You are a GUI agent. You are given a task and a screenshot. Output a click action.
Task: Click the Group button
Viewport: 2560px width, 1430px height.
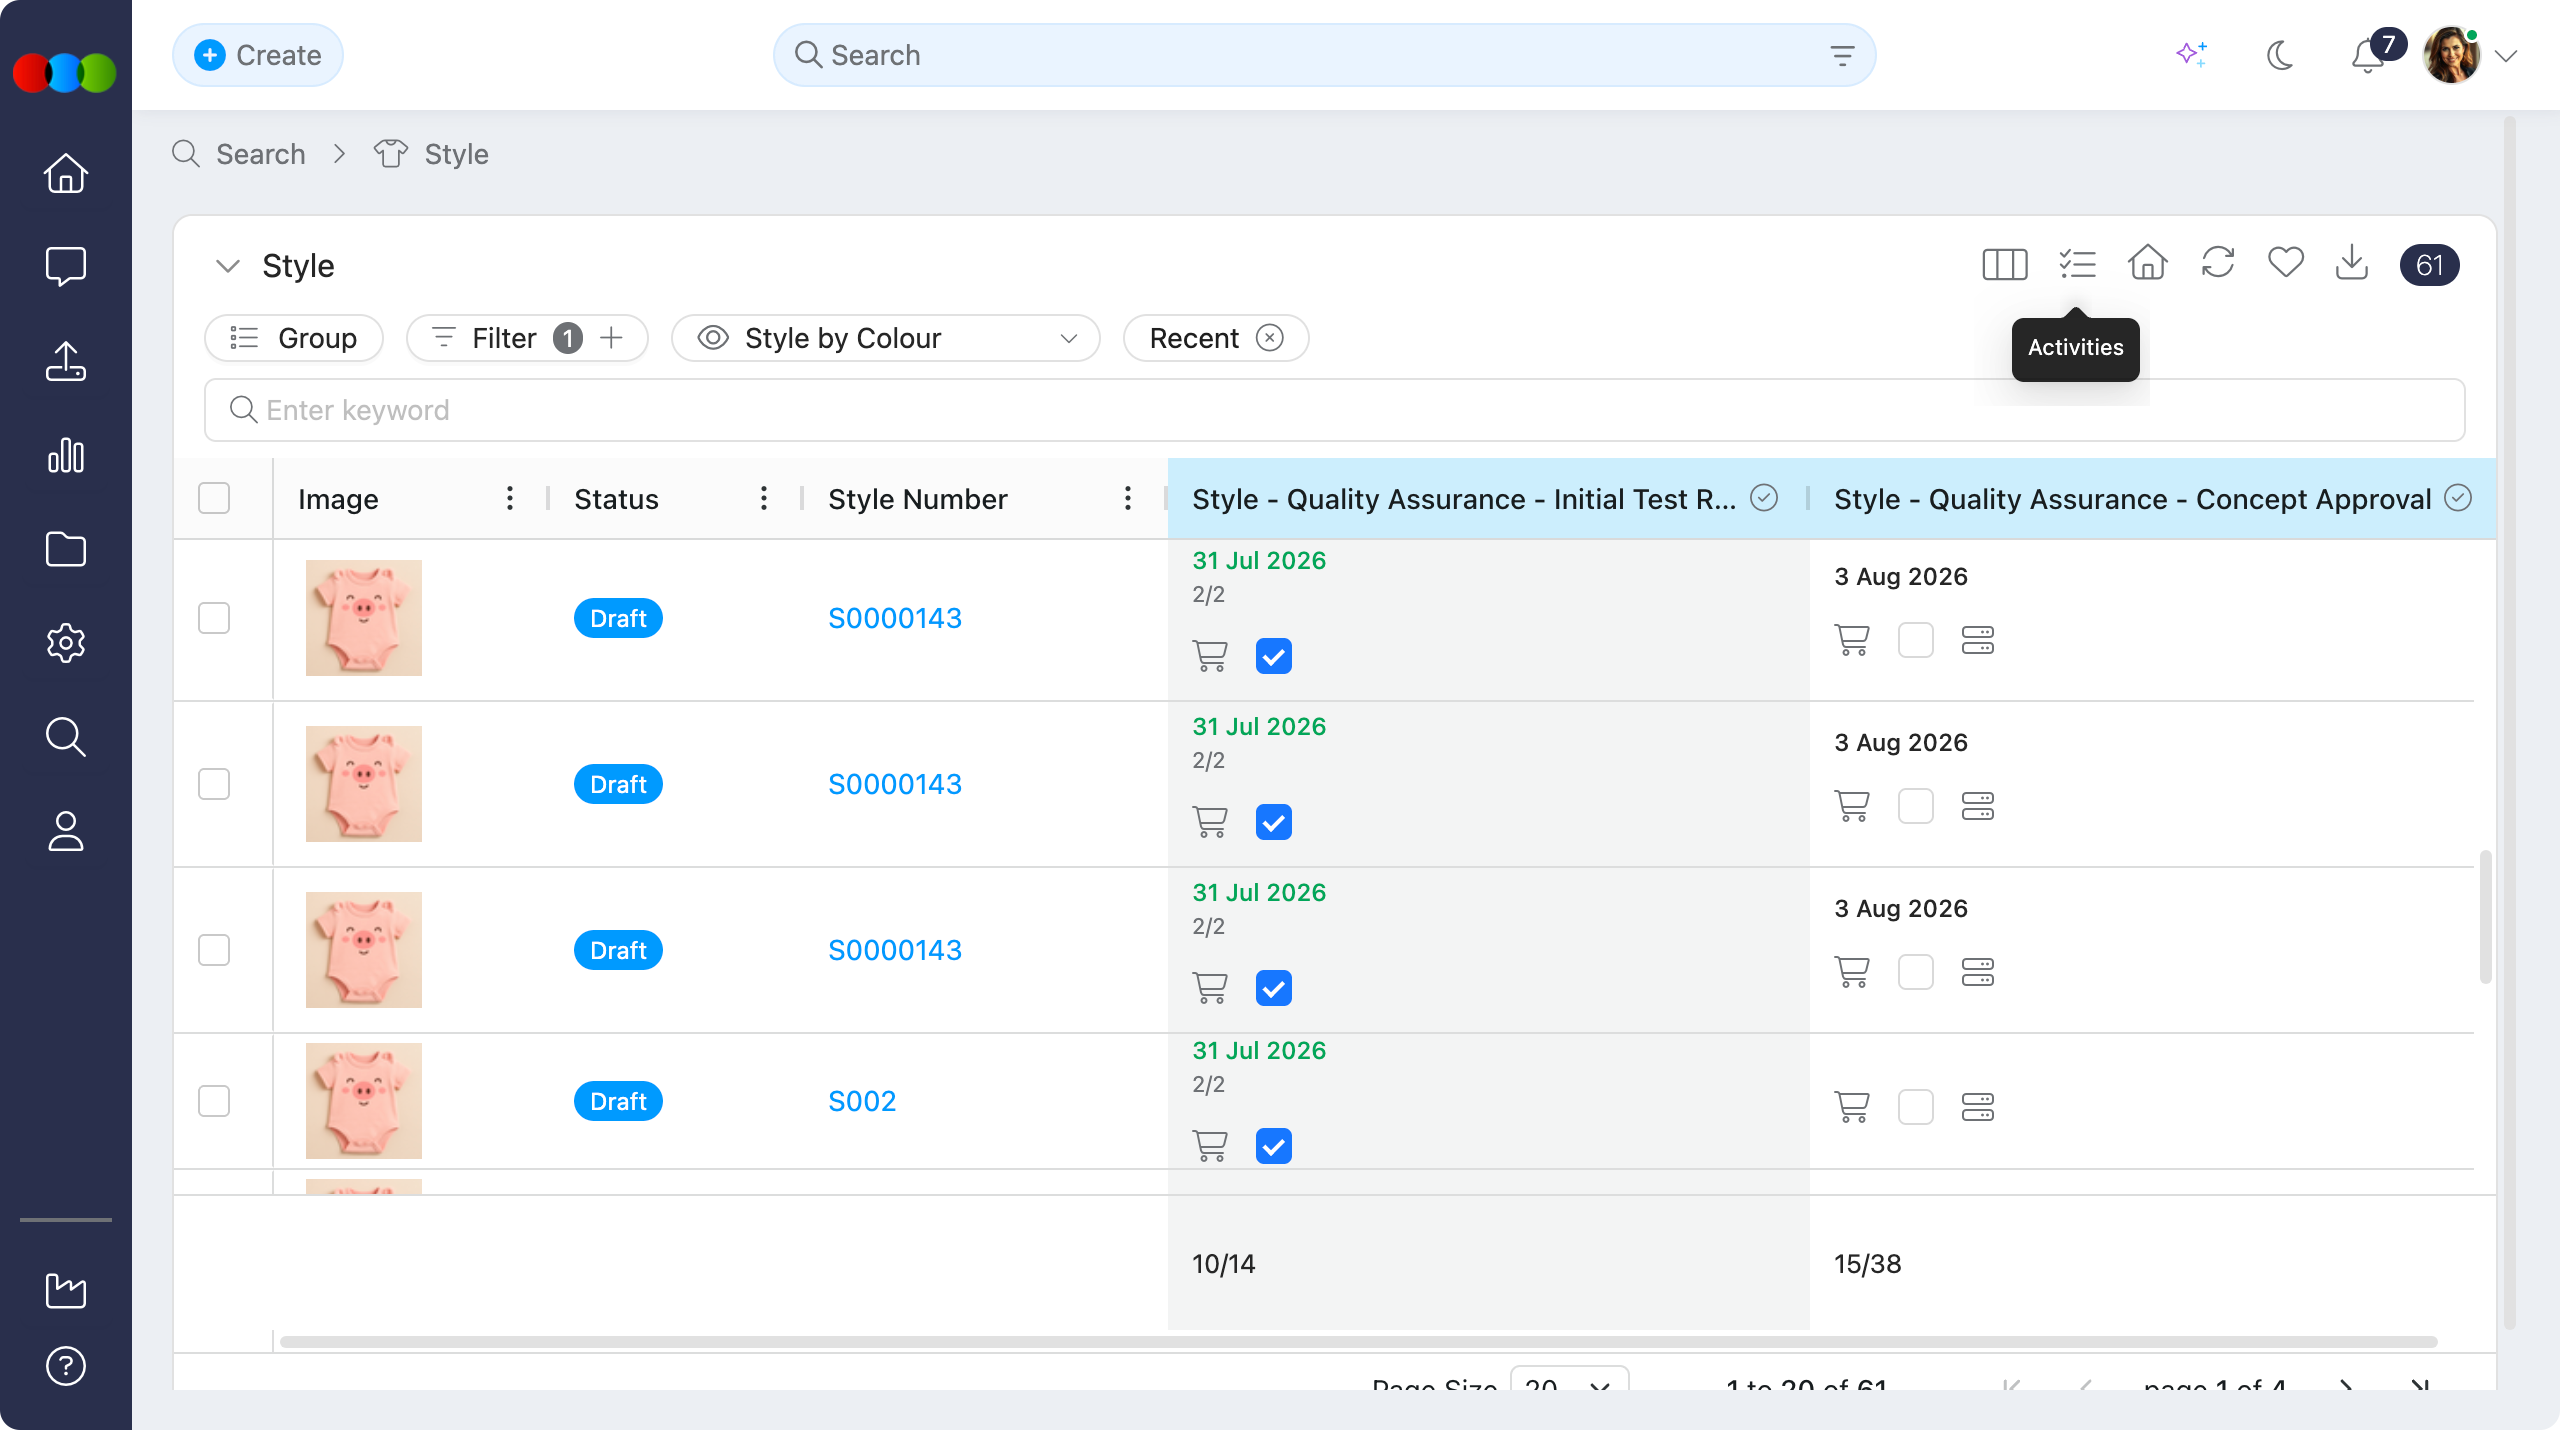click(x=294, y=338)
